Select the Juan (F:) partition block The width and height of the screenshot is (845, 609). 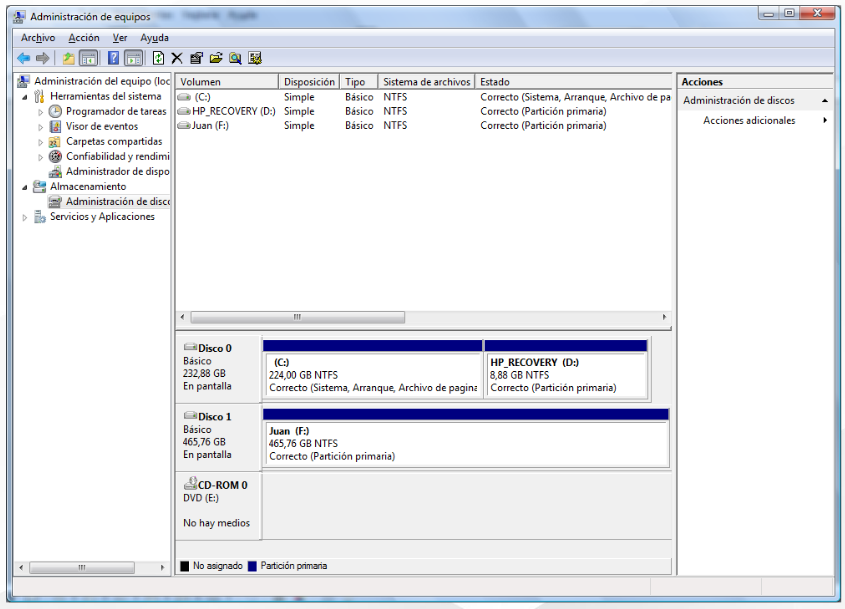click(x=466, y=438)
